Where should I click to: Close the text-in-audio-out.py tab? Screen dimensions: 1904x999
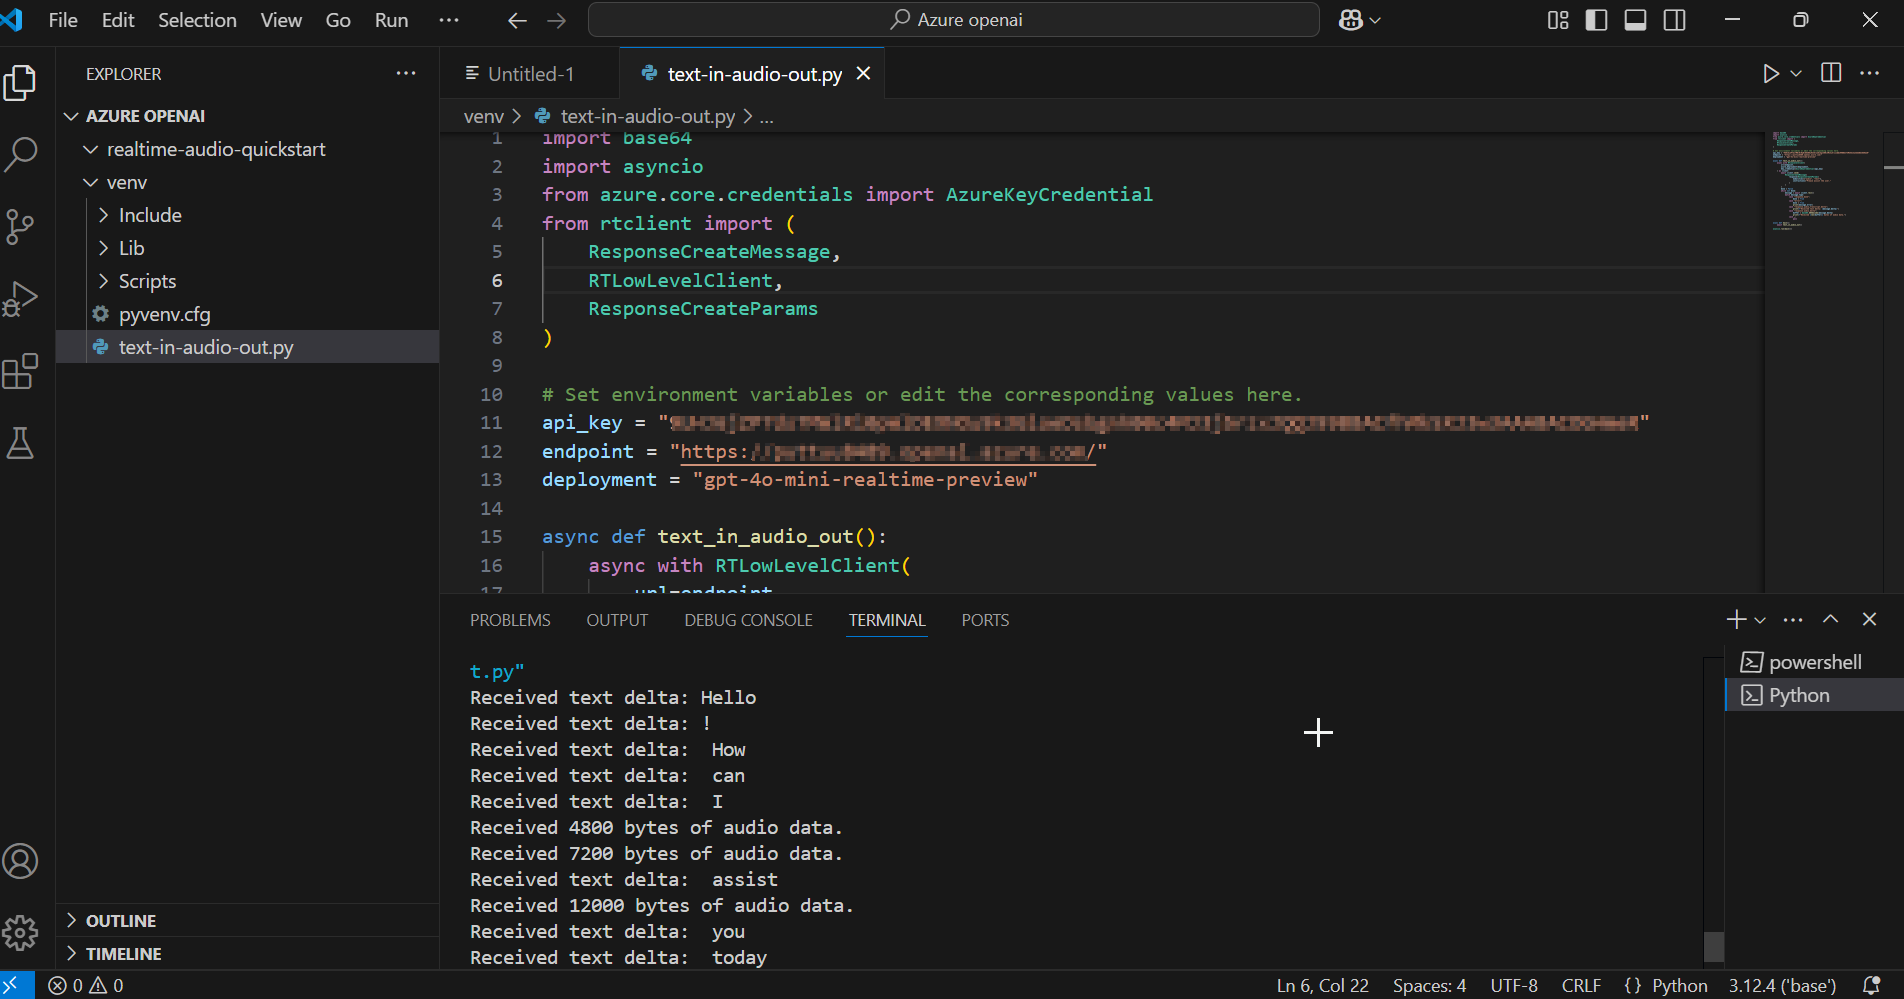tap(864, 74)
